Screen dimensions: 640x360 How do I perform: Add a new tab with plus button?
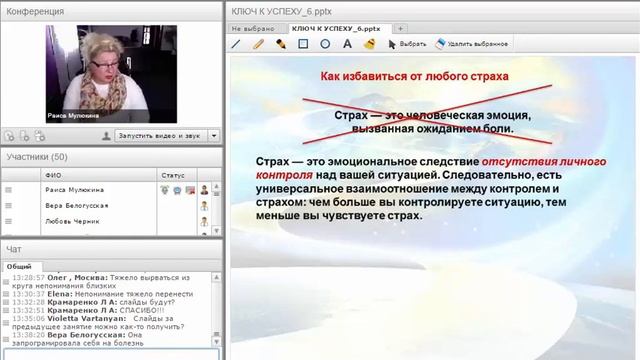coord(400,29)
